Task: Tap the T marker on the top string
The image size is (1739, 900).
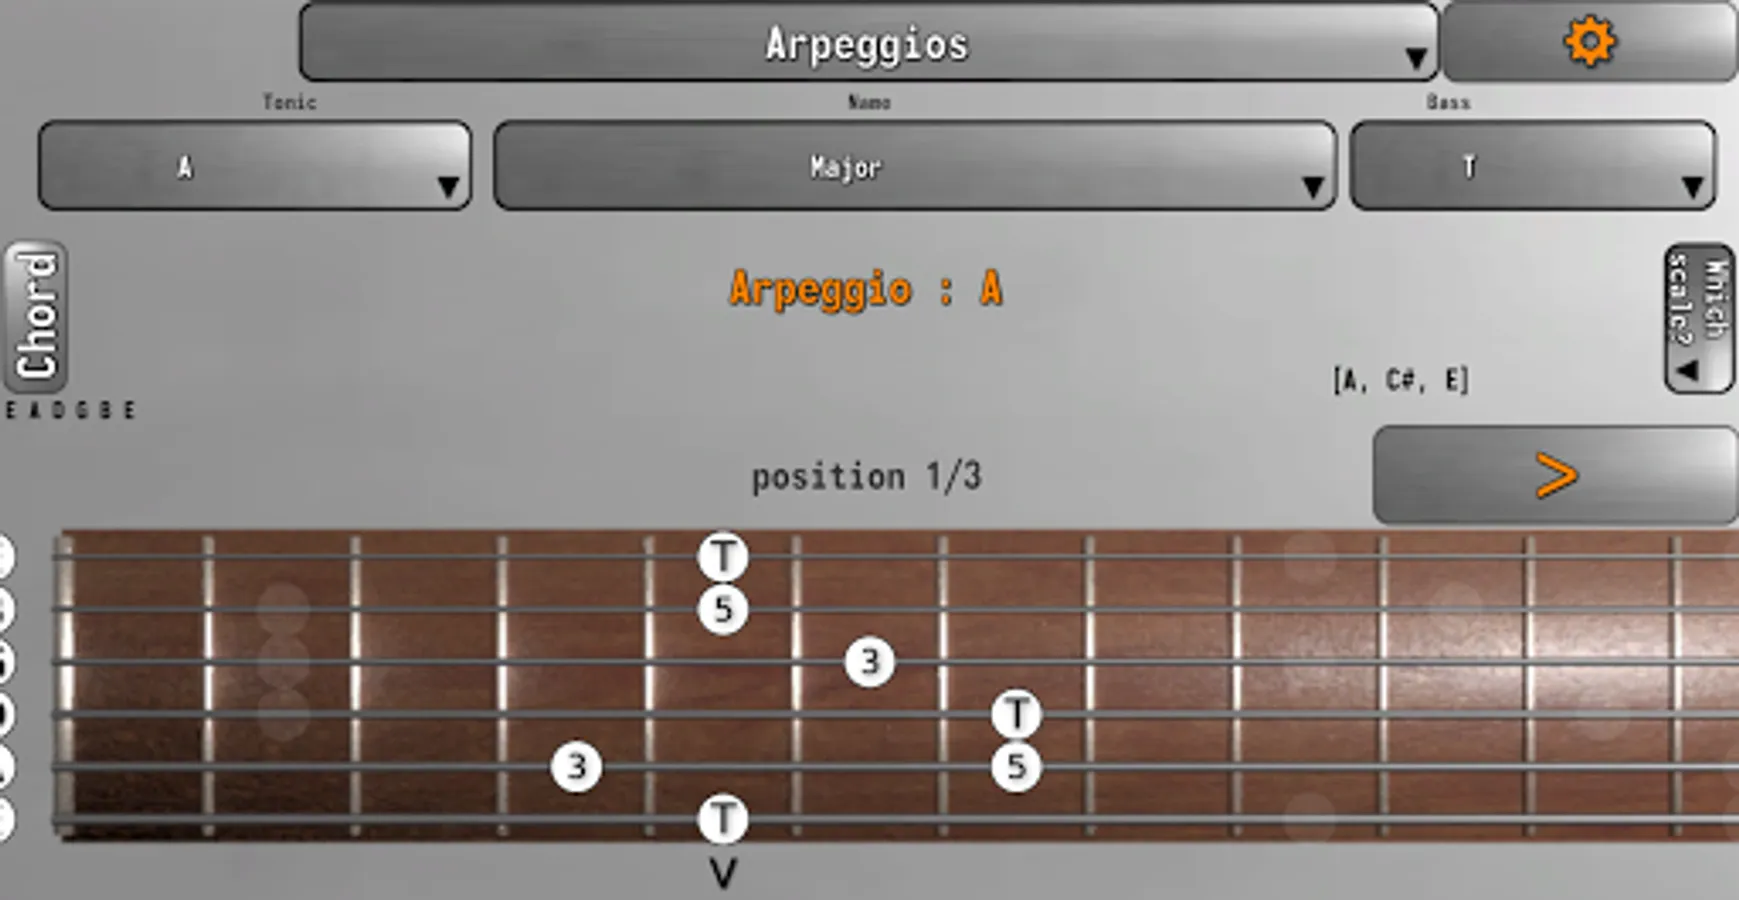Action: (x=723, y=557)
